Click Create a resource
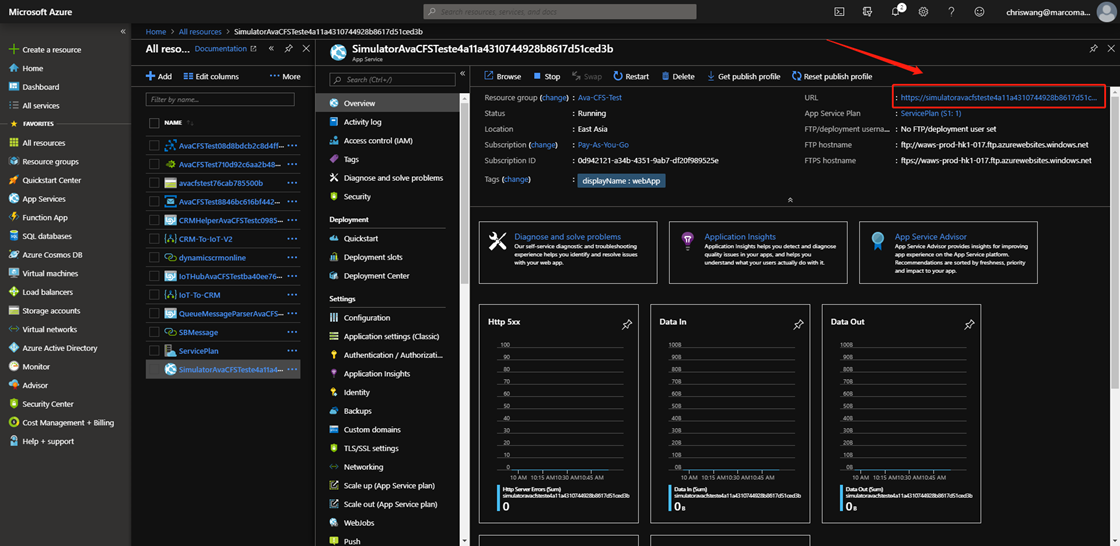This screenshot has width=1120, height=546. (44, 49)
